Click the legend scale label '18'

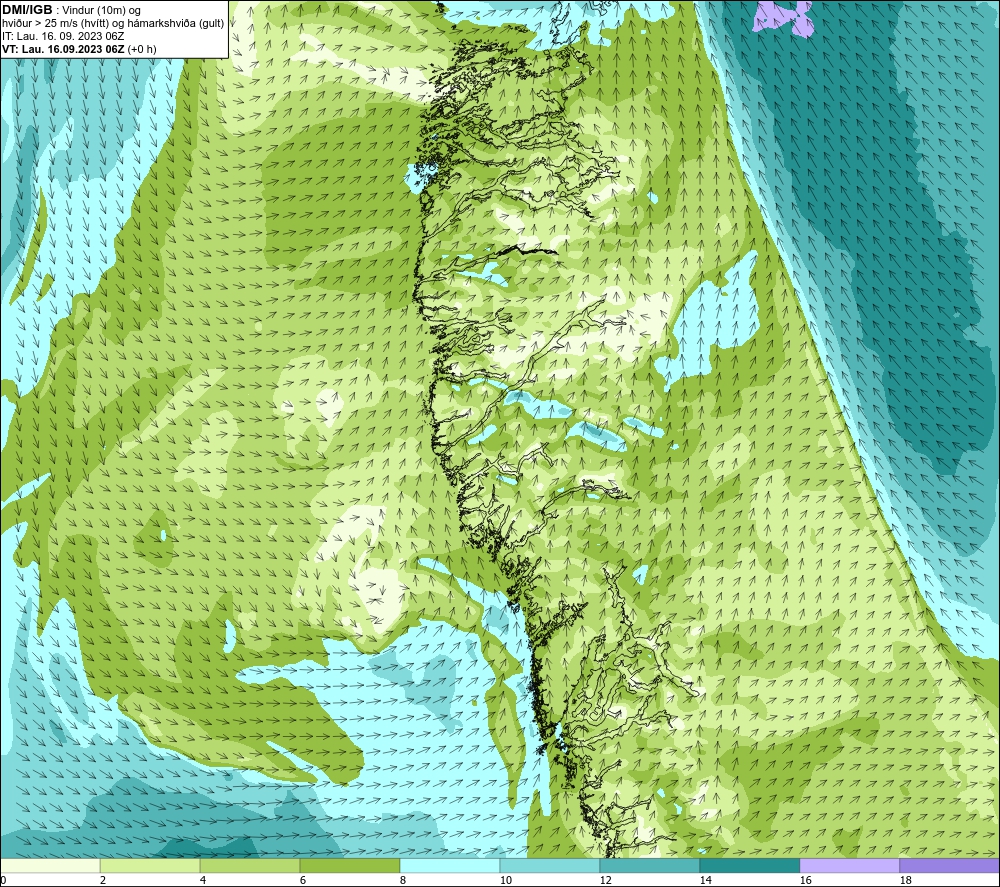[x=905, y=881]
